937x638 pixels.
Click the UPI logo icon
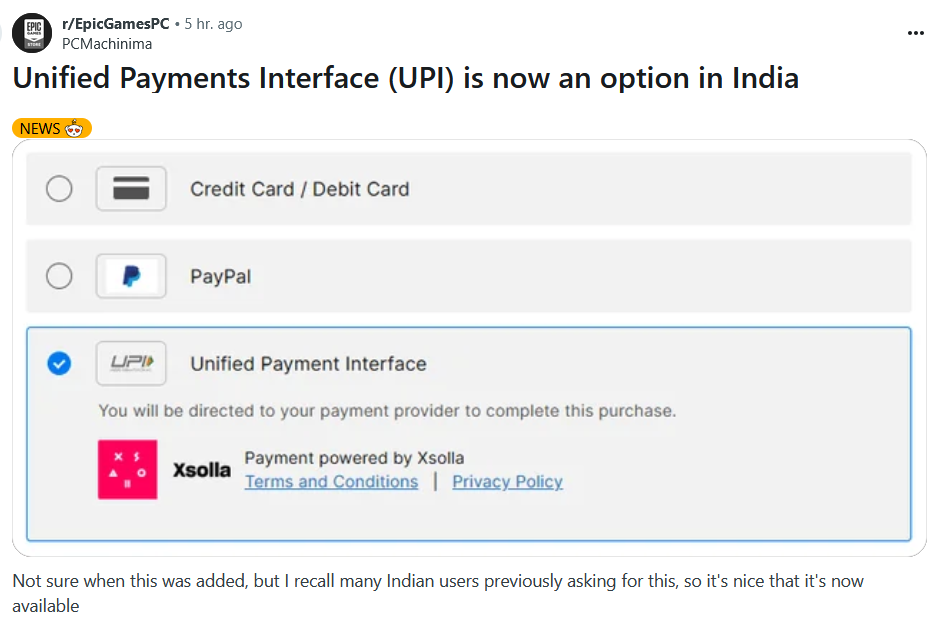click(x=131, y=363)
